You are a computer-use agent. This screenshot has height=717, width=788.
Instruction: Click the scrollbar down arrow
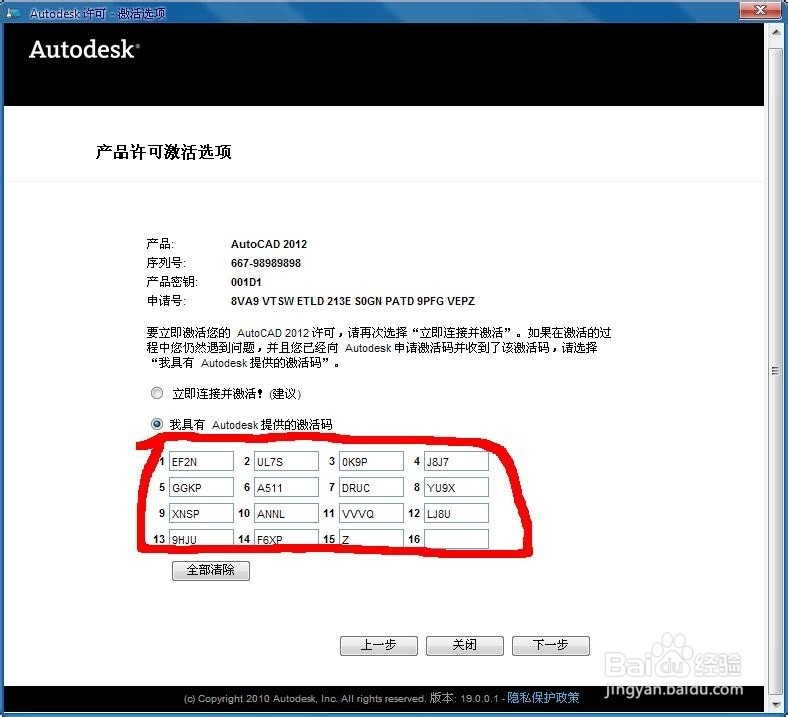pos(775,703)
